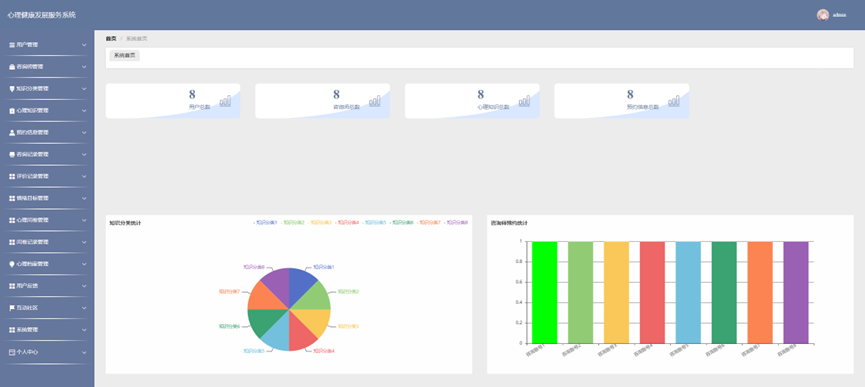Click the dark green 知识分类6 pie slice
865x387 pixels.
click(262, 321)
